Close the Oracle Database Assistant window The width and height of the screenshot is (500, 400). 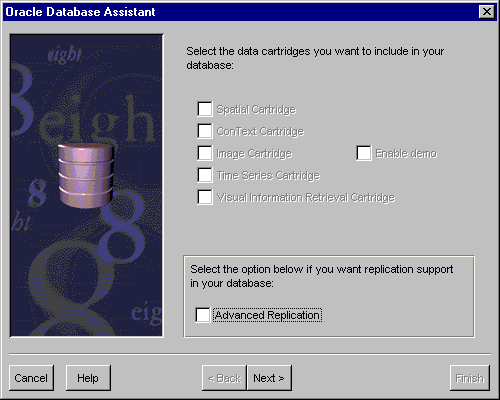tap(487, 12)
